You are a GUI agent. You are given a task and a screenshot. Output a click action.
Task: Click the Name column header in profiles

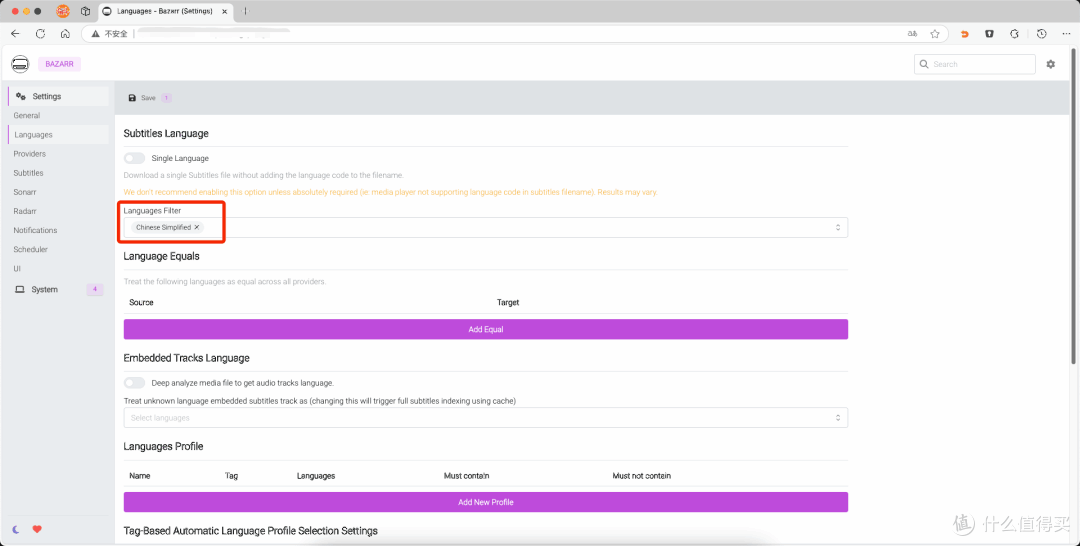tap(140, 476)
